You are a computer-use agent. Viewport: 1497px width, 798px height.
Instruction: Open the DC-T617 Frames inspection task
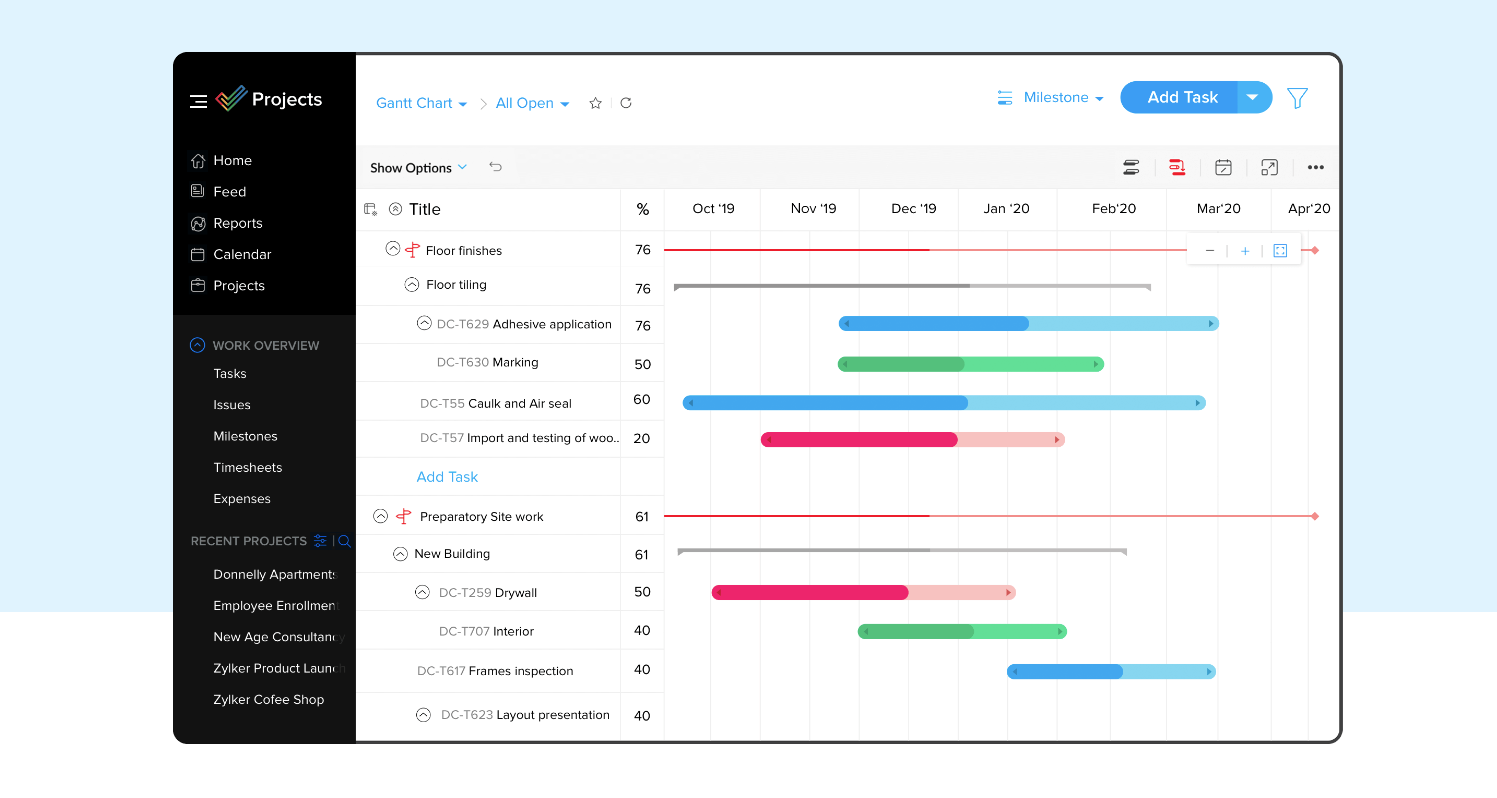495,671
